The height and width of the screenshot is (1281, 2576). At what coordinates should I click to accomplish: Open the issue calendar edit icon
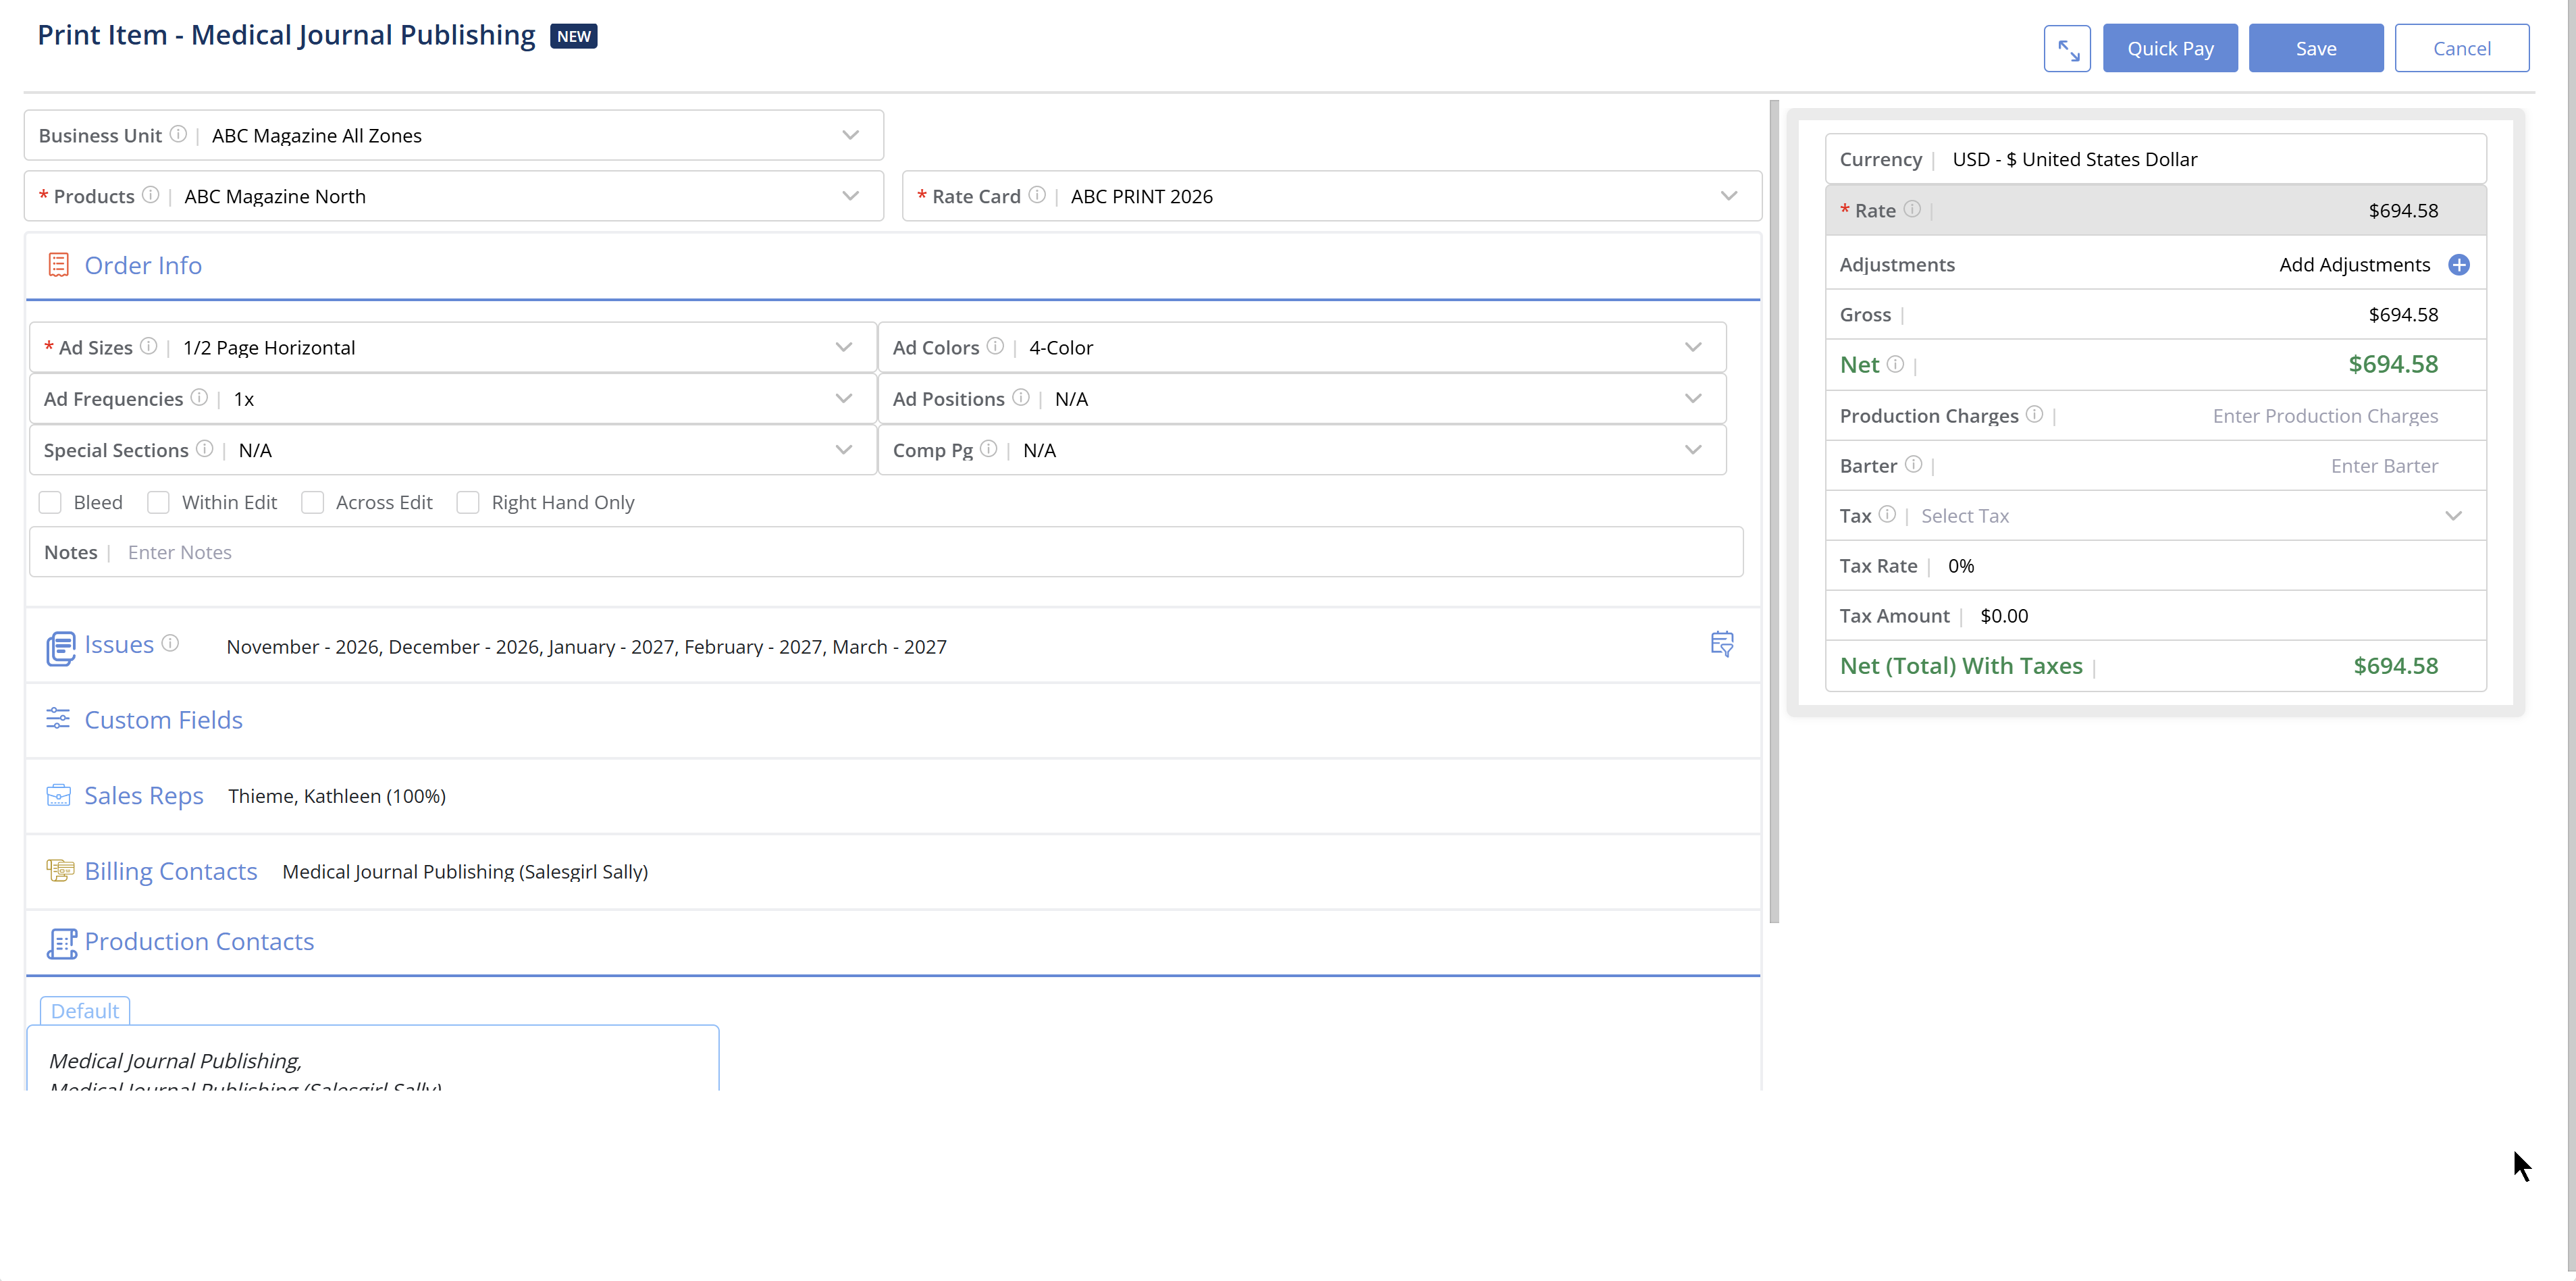(x=1722, y=644)
